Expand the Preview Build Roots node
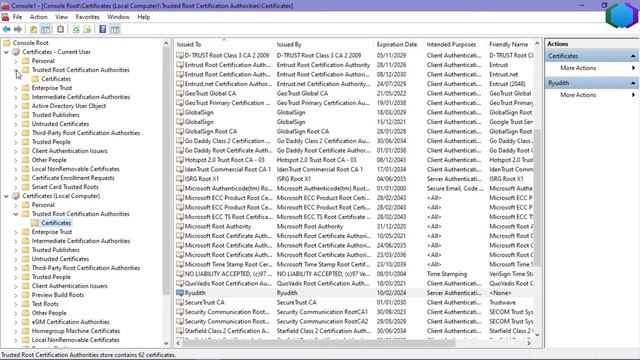The height and width of the screenshot is (360, 640). (16, 295)
